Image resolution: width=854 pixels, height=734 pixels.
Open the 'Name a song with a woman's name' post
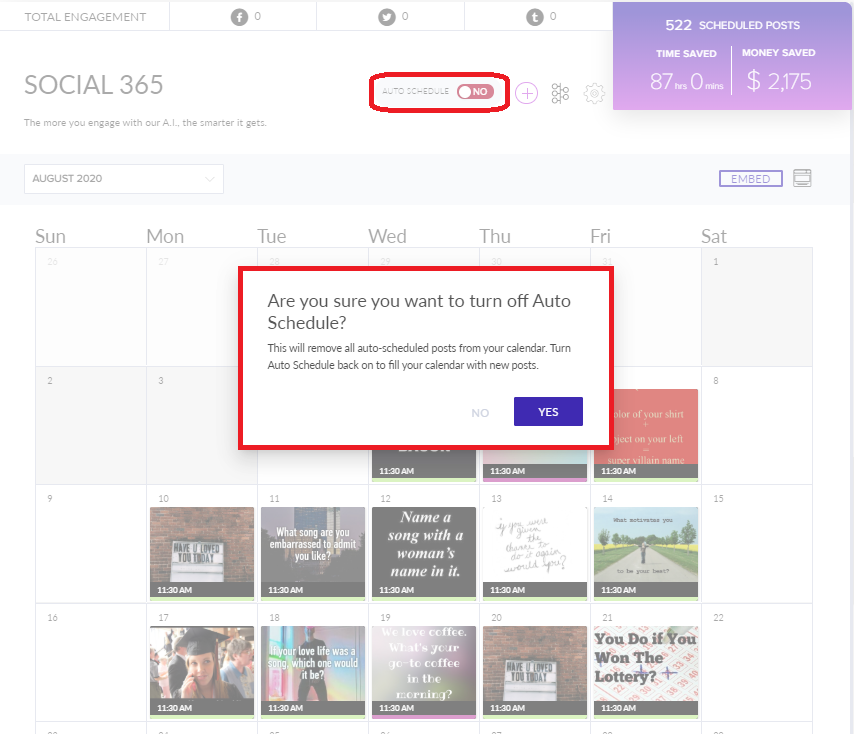(x=424, y=553)
